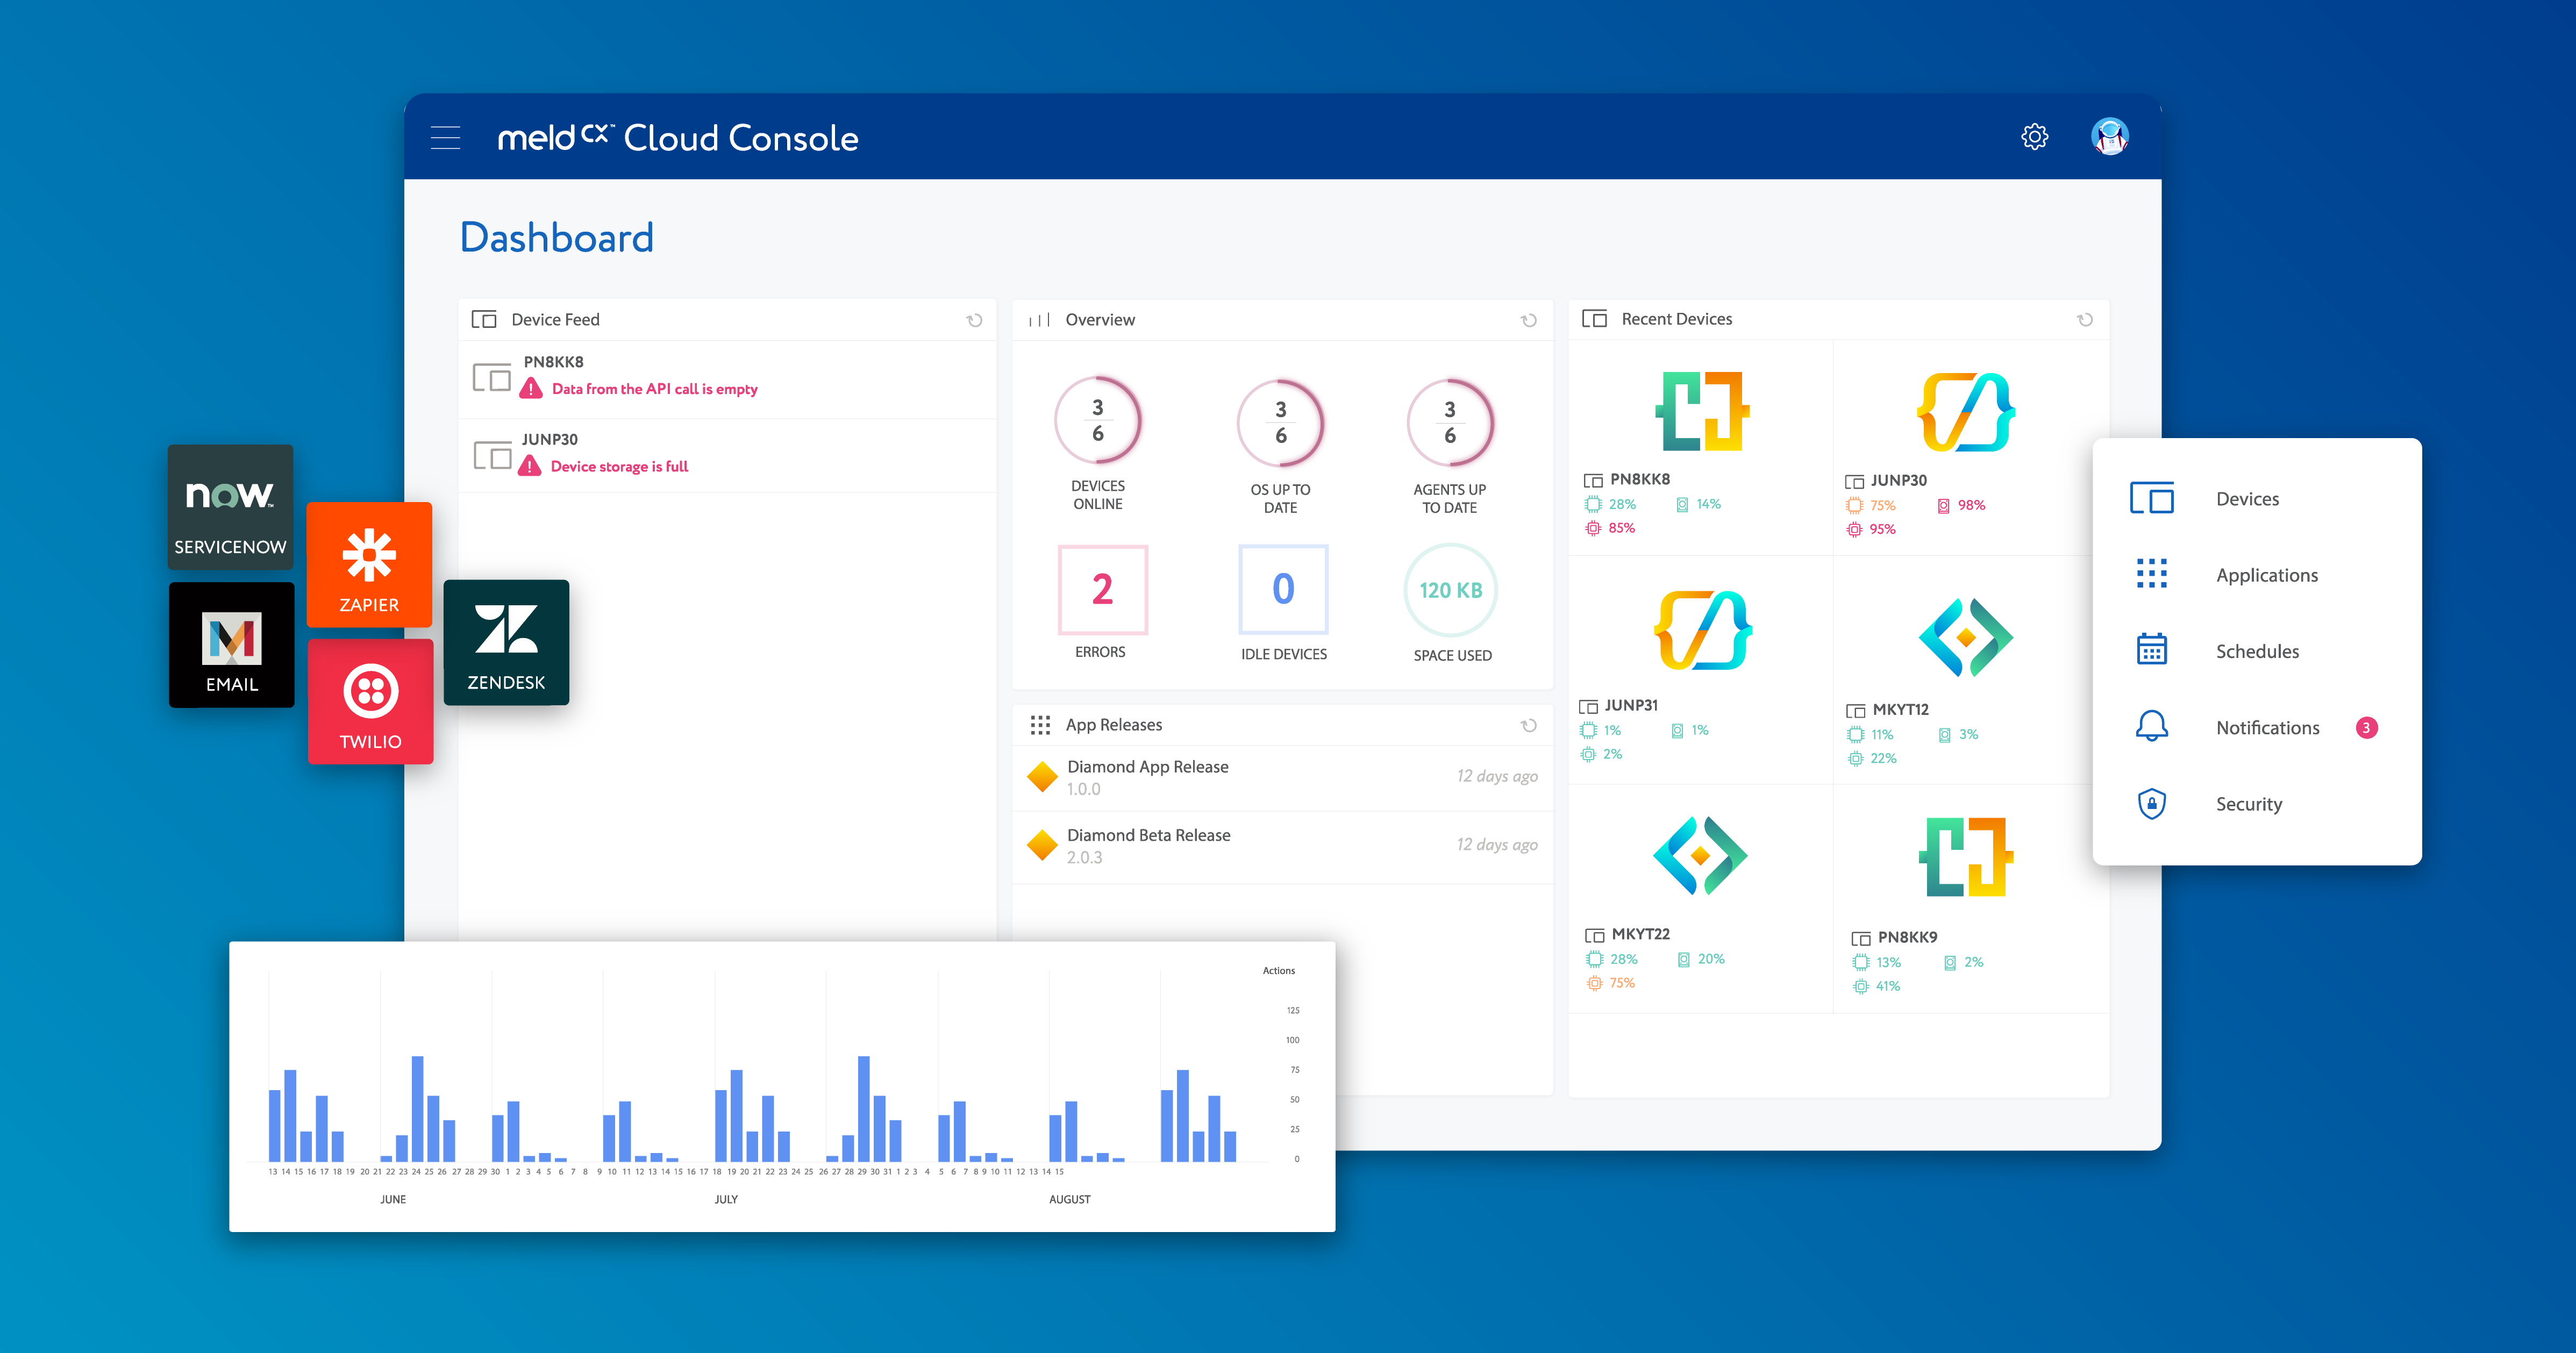Open the Diamond Beta Release 2.0.3 entry
The image size is (2576, 1353).
(1150, 845)
